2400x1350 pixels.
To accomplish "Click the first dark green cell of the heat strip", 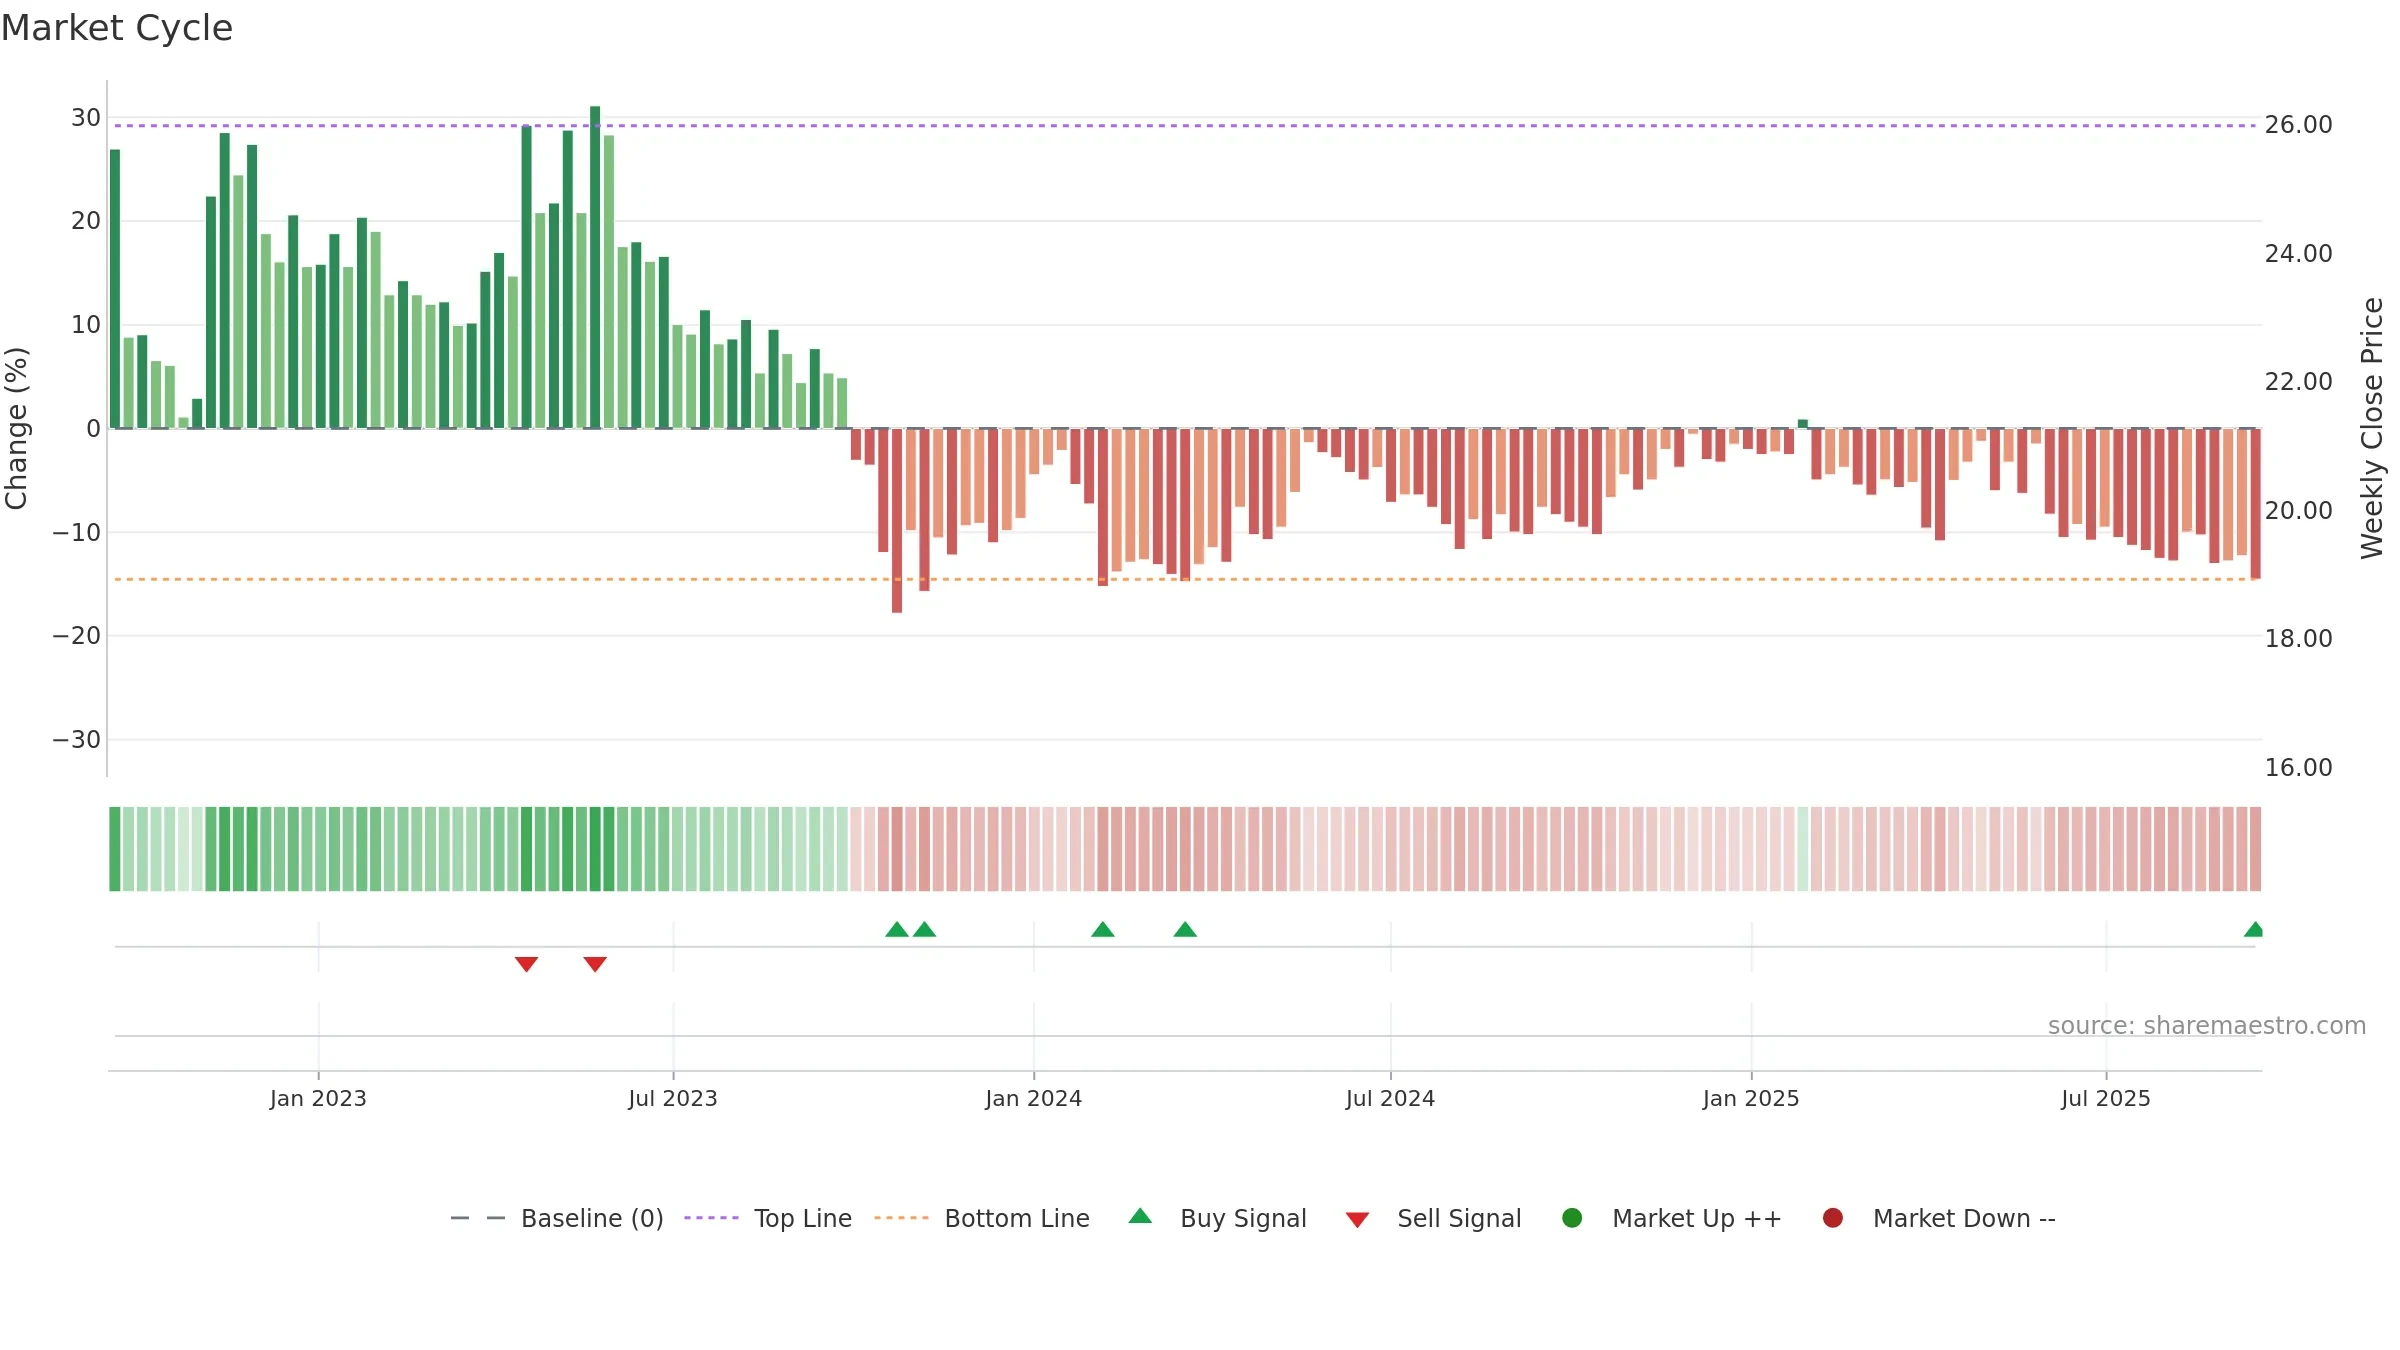I will [x=115, y=849].
